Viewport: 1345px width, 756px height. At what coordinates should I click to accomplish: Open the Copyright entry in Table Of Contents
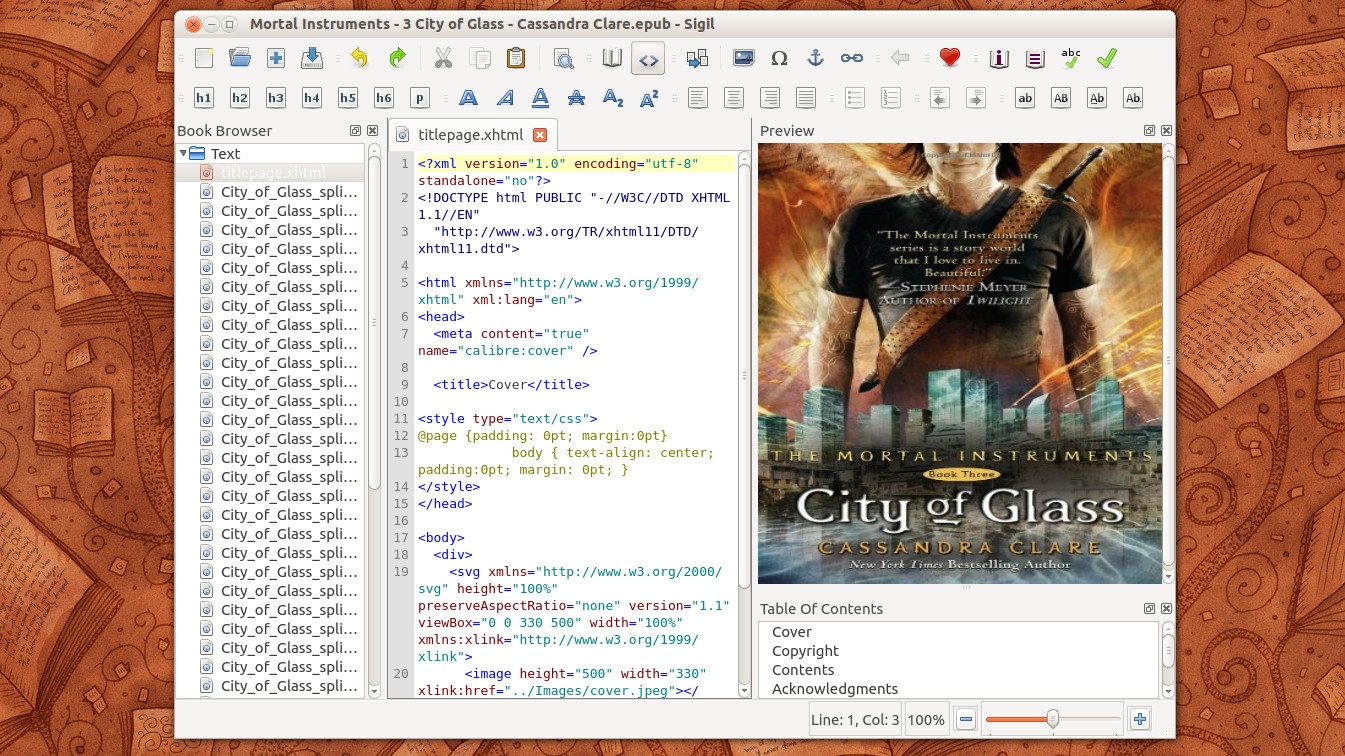click(x=805, y=651)
